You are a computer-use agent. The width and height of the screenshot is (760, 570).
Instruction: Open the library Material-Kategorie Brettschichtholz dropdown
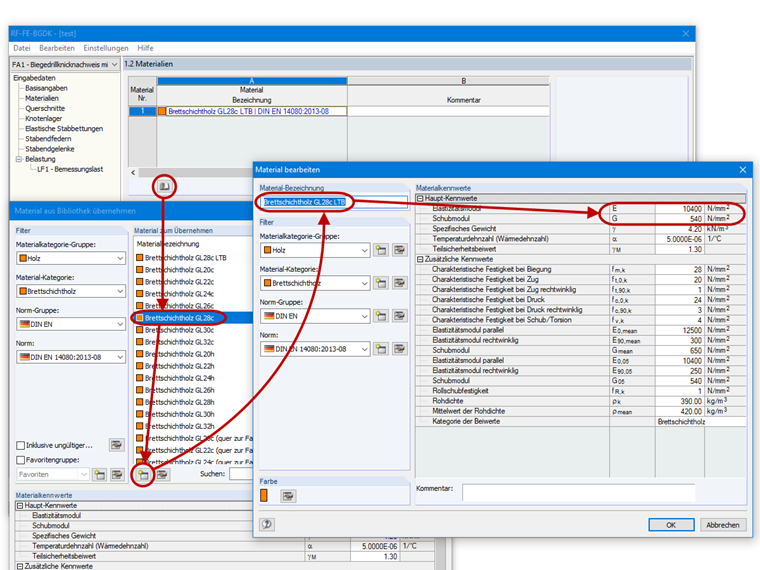click(x=120, y=291)
